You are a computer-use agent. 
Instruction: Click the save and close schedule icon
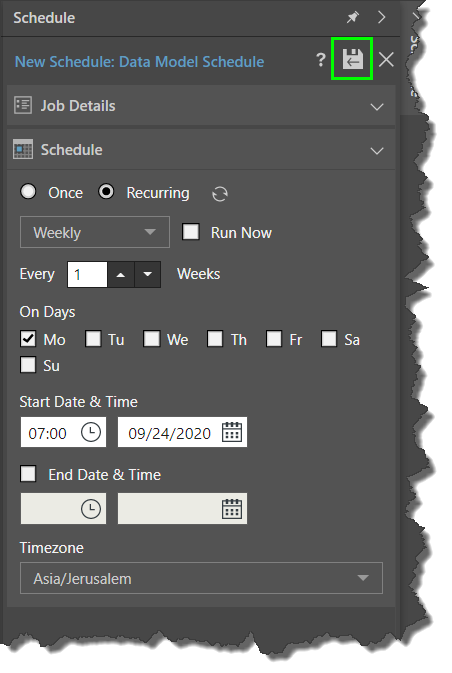(x=352, y=59)
